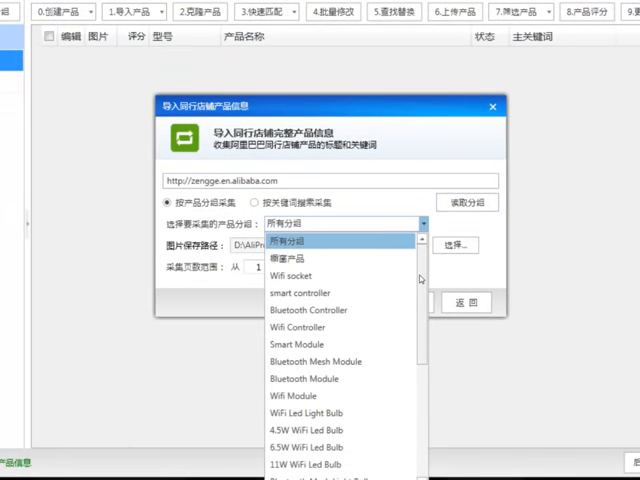Click the 8.产品评分 toolbar button
Image resolution: width=640 pixels, height=480 pixels.
(x=587, y=12)
